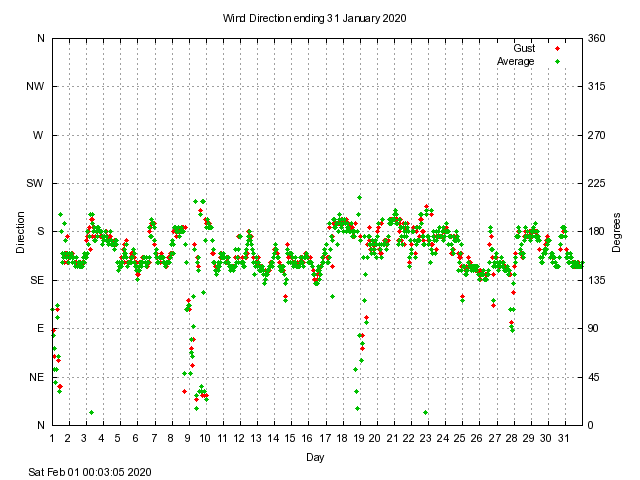
Task: Click the 'NE' direction axis label
Action: [36, 377]
